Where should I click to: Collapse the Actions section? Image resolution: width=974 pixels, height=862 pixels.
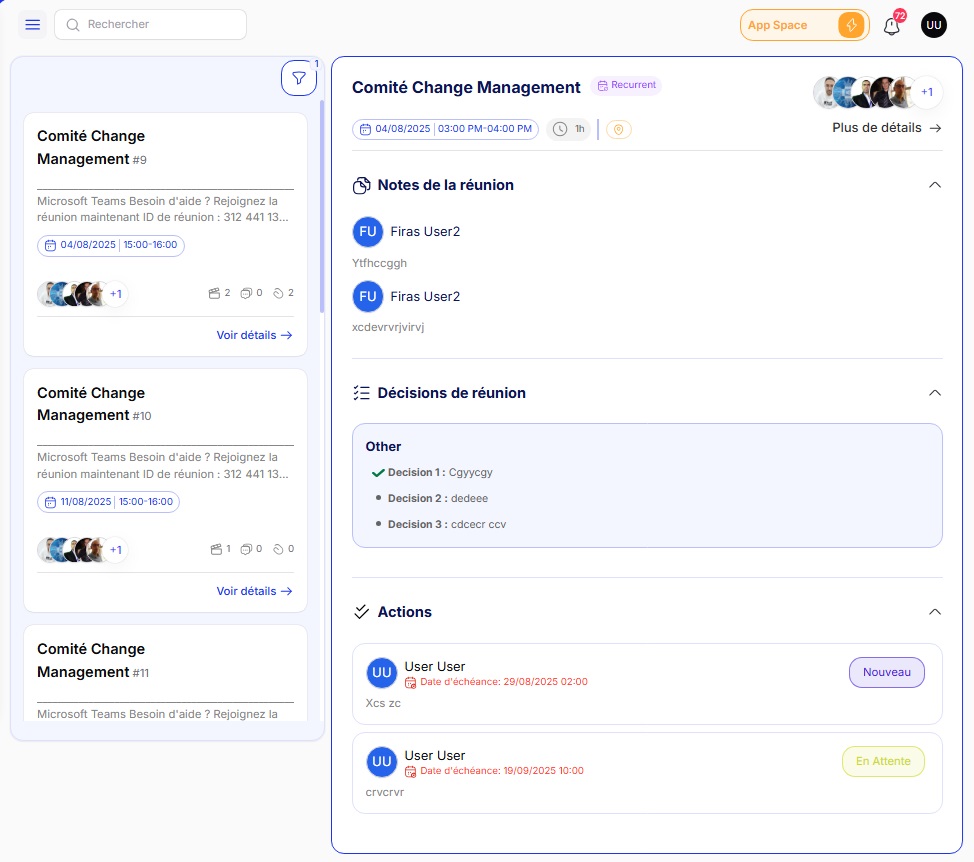(935, 611)
